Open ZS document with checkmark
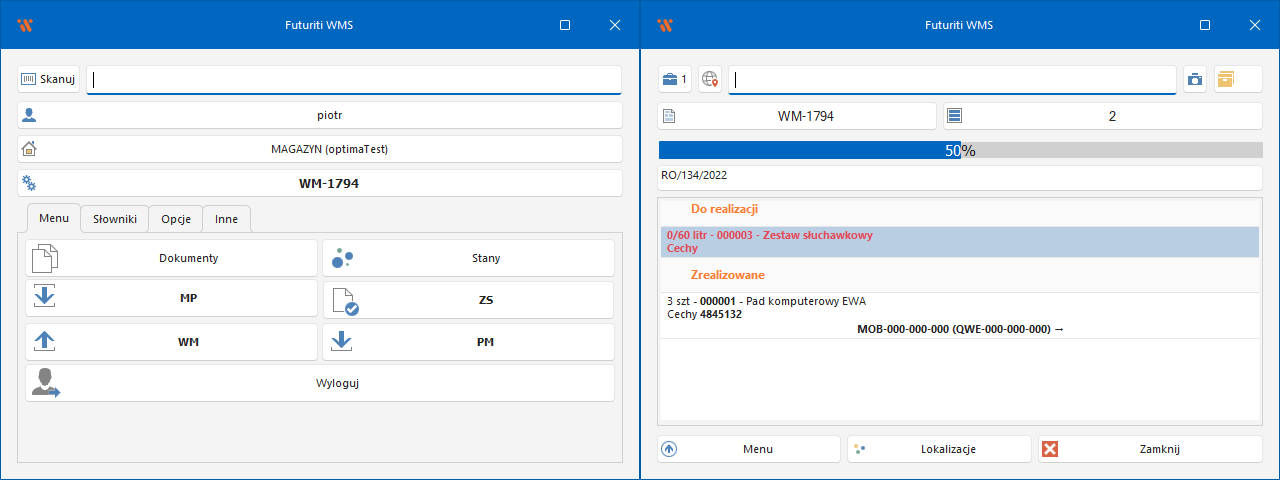1280x480 pixels. coord(468,300)
